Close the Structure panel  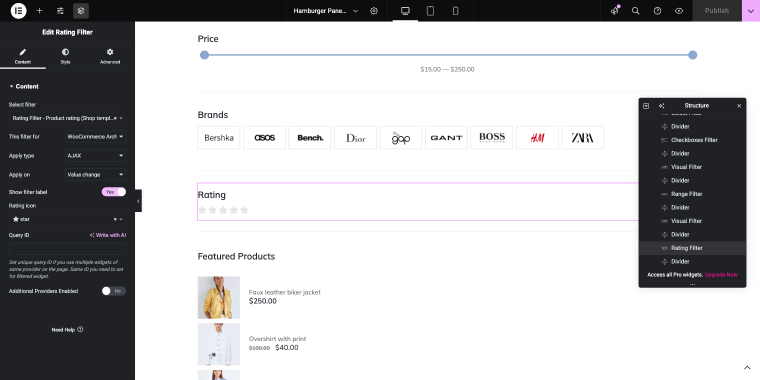click(739, 106)
